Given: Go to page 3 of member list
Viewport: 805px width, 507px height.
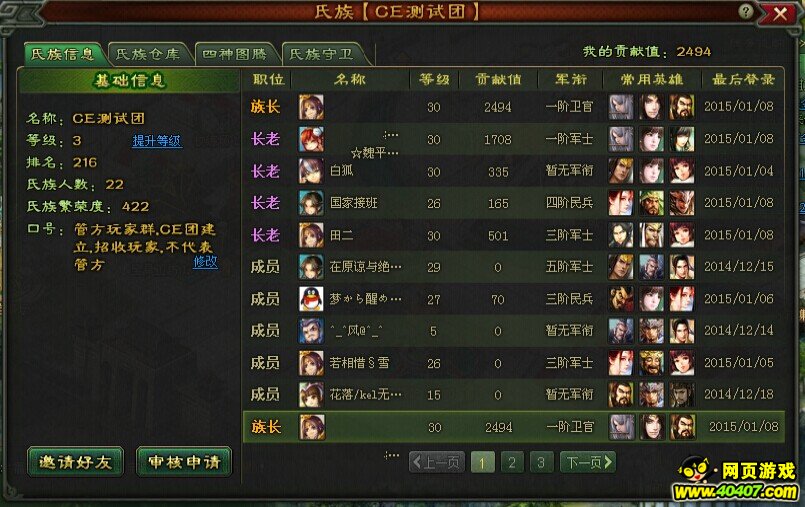Looking at the screenshot, I should [x=541, y=462].
